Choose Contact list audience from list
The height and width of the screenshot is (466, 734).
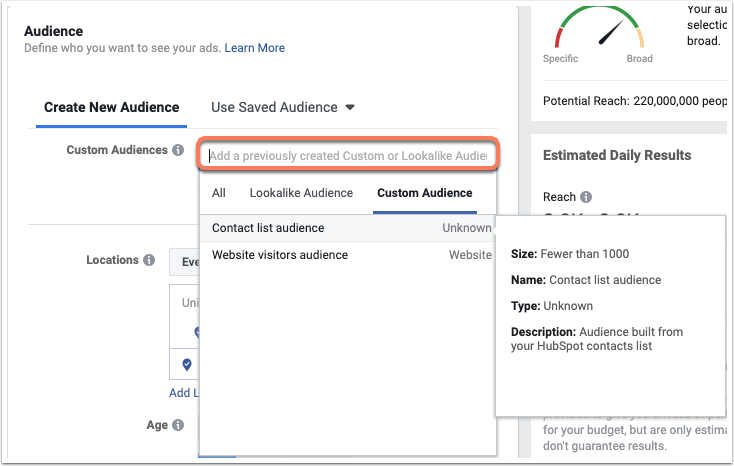pyautogui.click(x=347, y=228)
